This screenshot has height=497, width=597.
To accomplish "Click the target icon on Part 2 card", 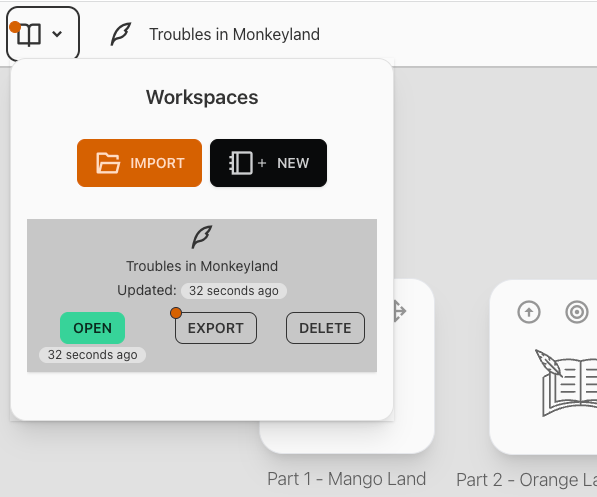I will [577, 312].
